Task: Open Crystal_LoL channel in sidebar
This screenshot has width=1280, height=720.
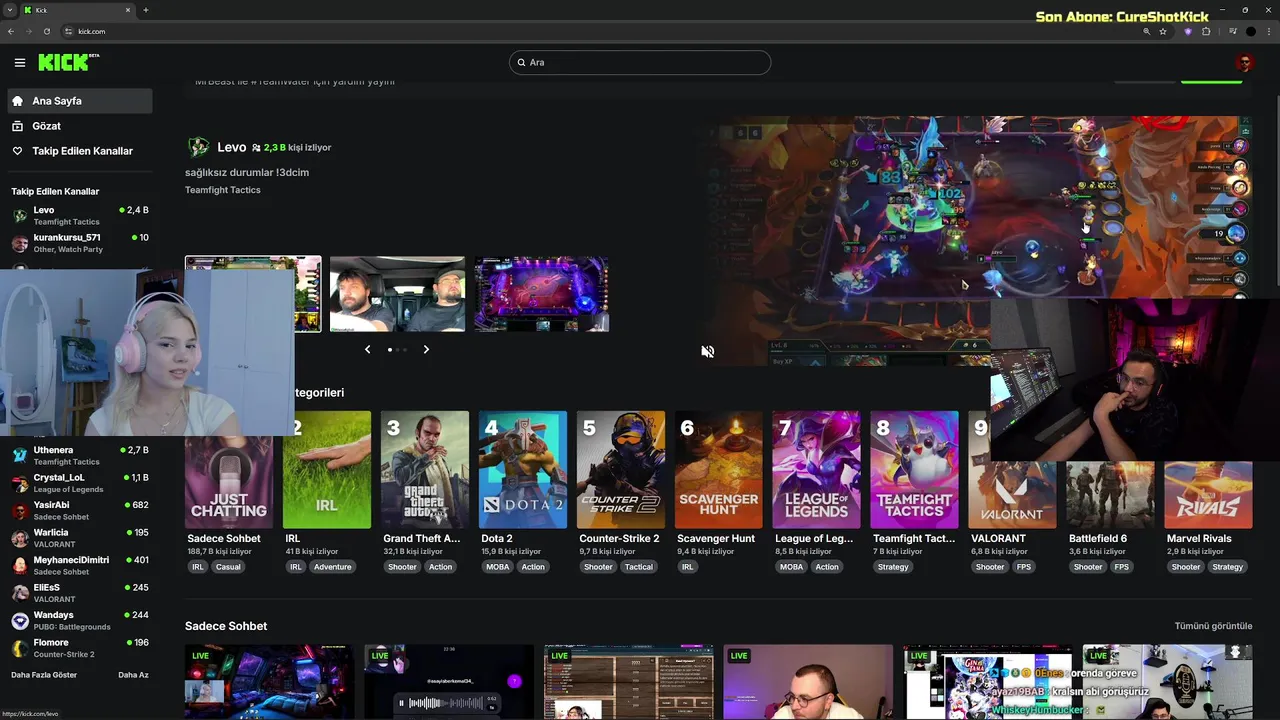Action: tap(80, 483)
